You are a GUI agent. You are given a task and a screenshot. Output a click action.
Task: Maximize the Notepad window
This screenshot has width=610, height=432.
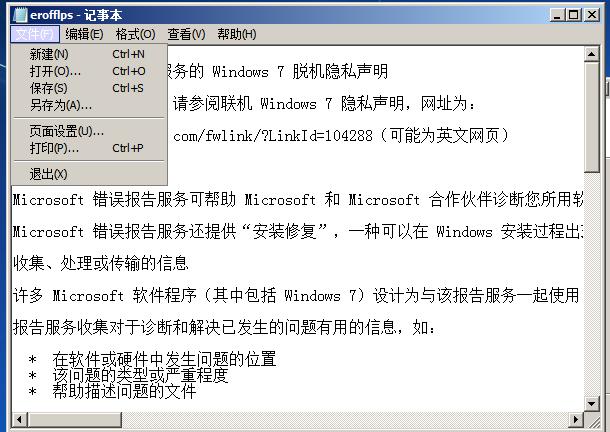pos(574,15)
